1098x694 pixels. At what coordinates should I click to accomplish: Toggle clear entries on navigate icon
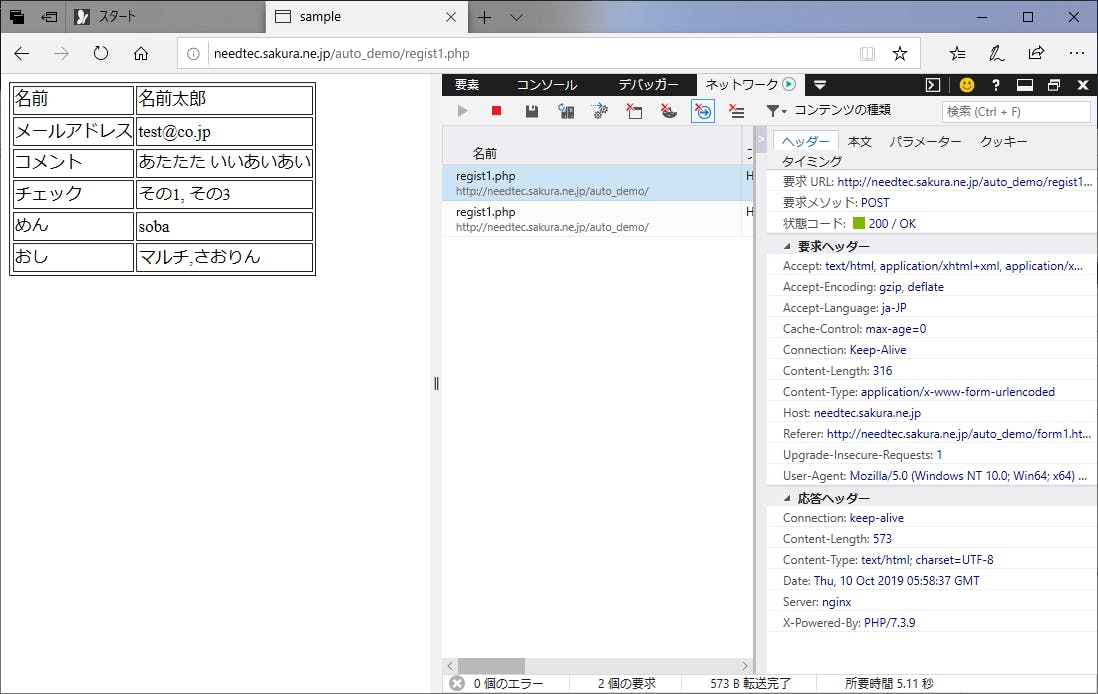[x=703, y=111]
